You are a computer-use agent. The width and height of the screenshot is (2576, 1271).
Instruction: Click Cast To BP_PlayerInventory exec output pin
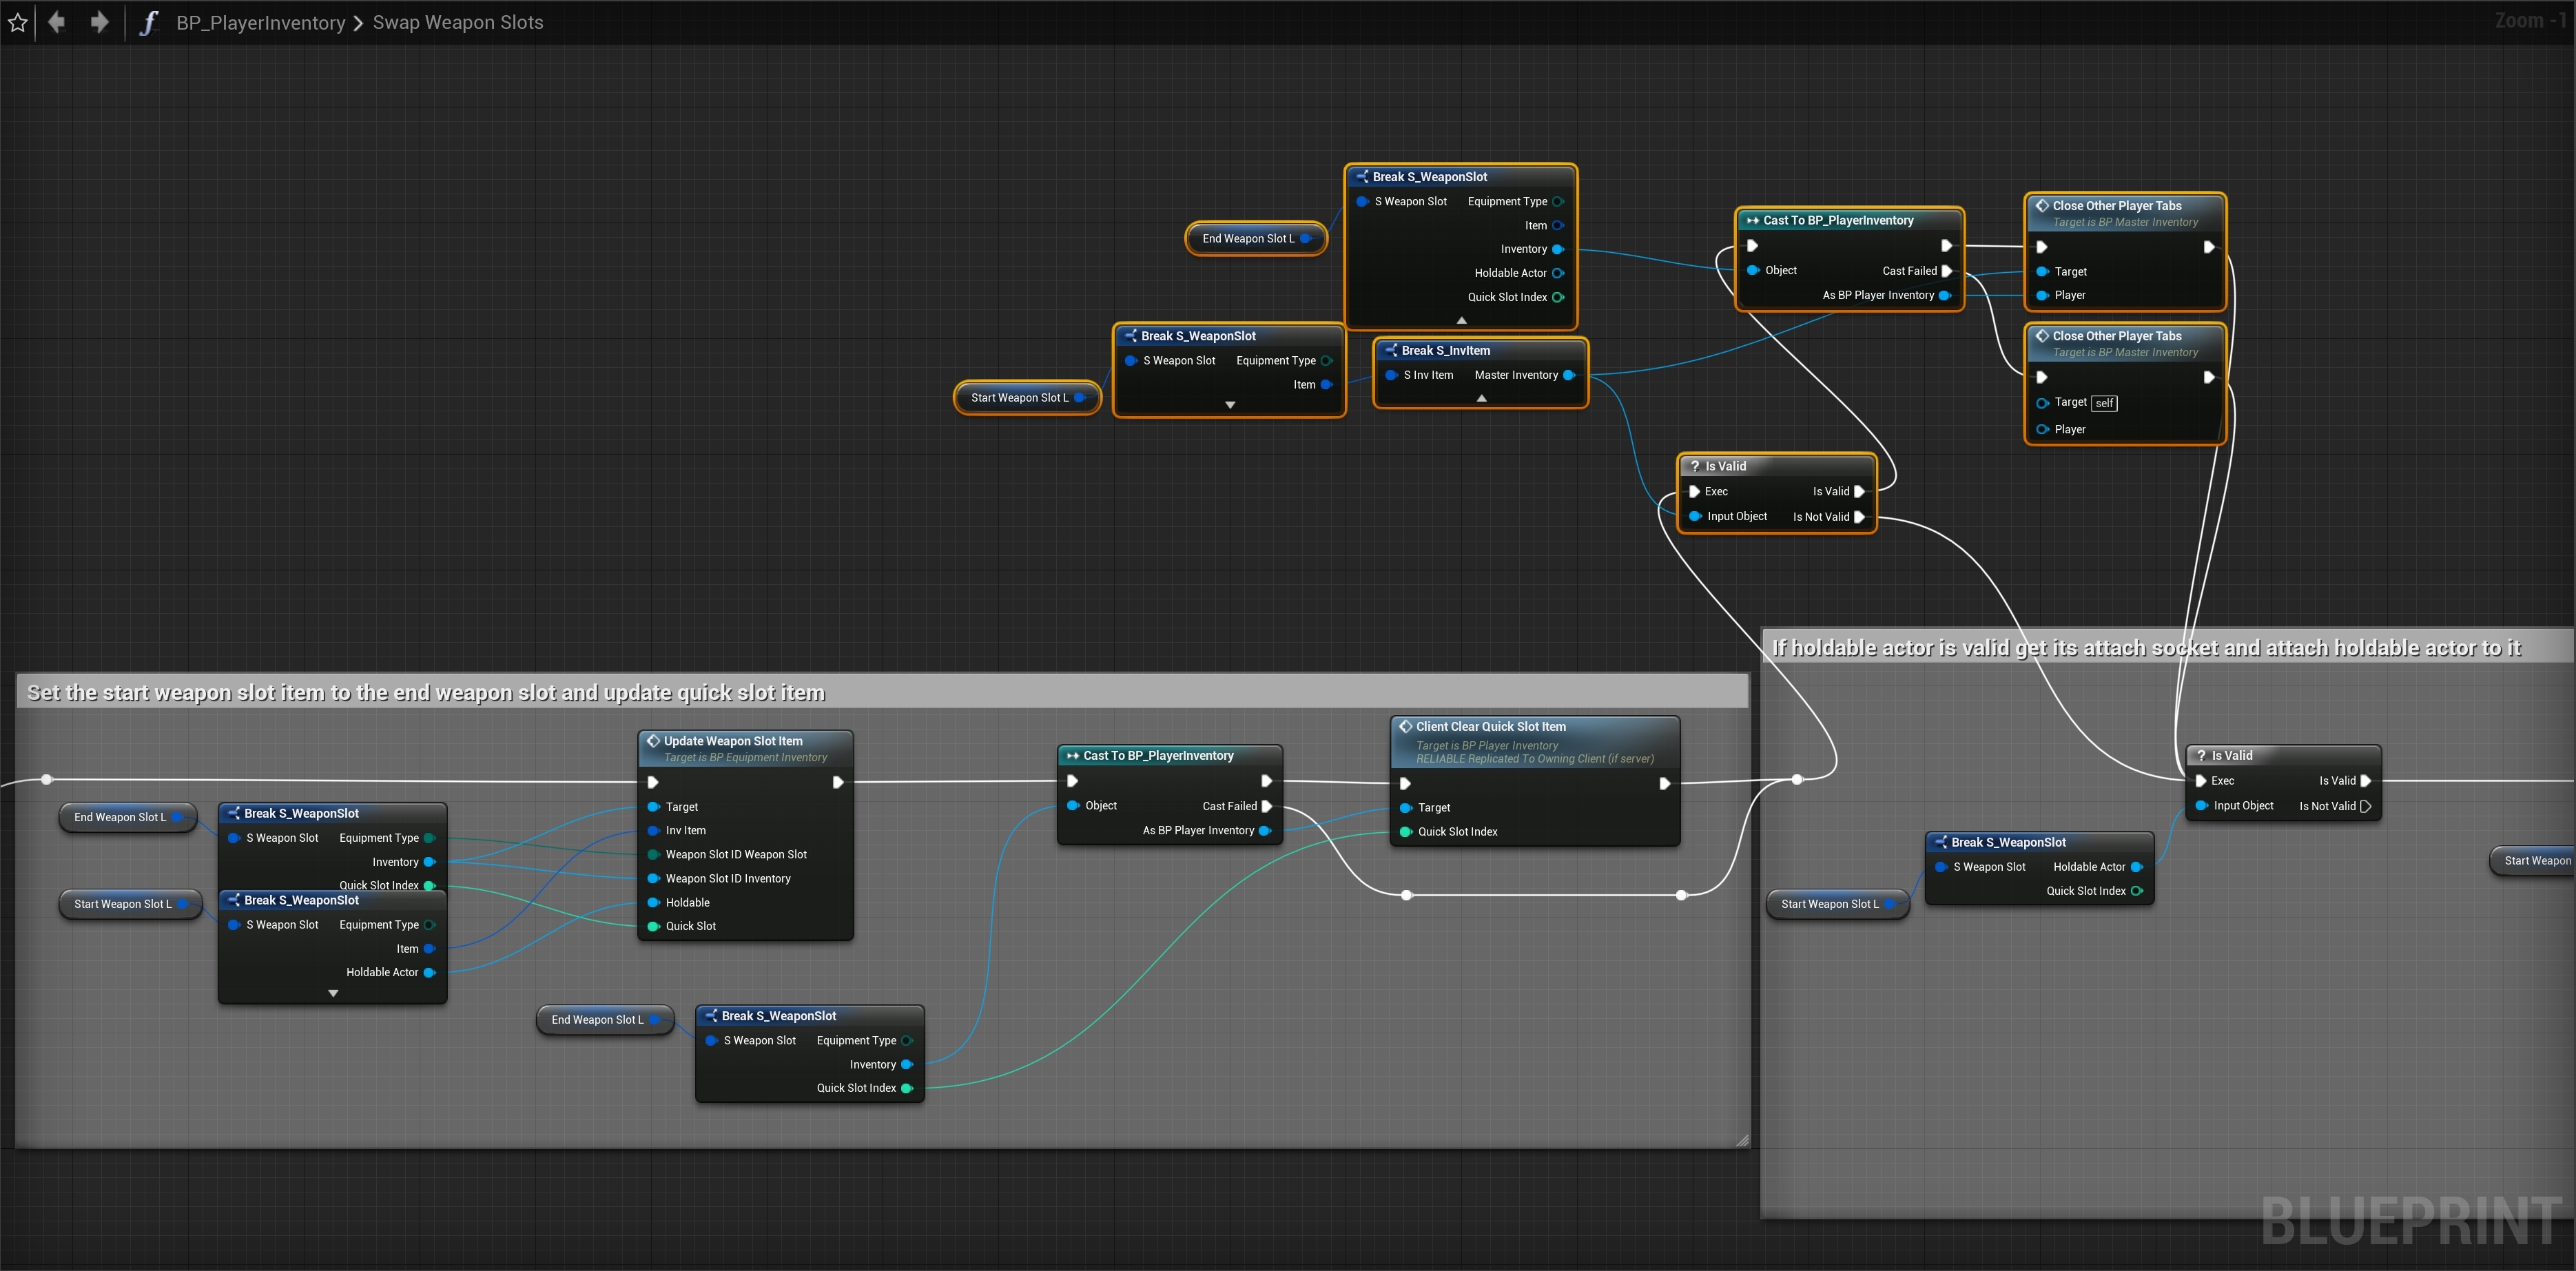[x=1946, y=246]
